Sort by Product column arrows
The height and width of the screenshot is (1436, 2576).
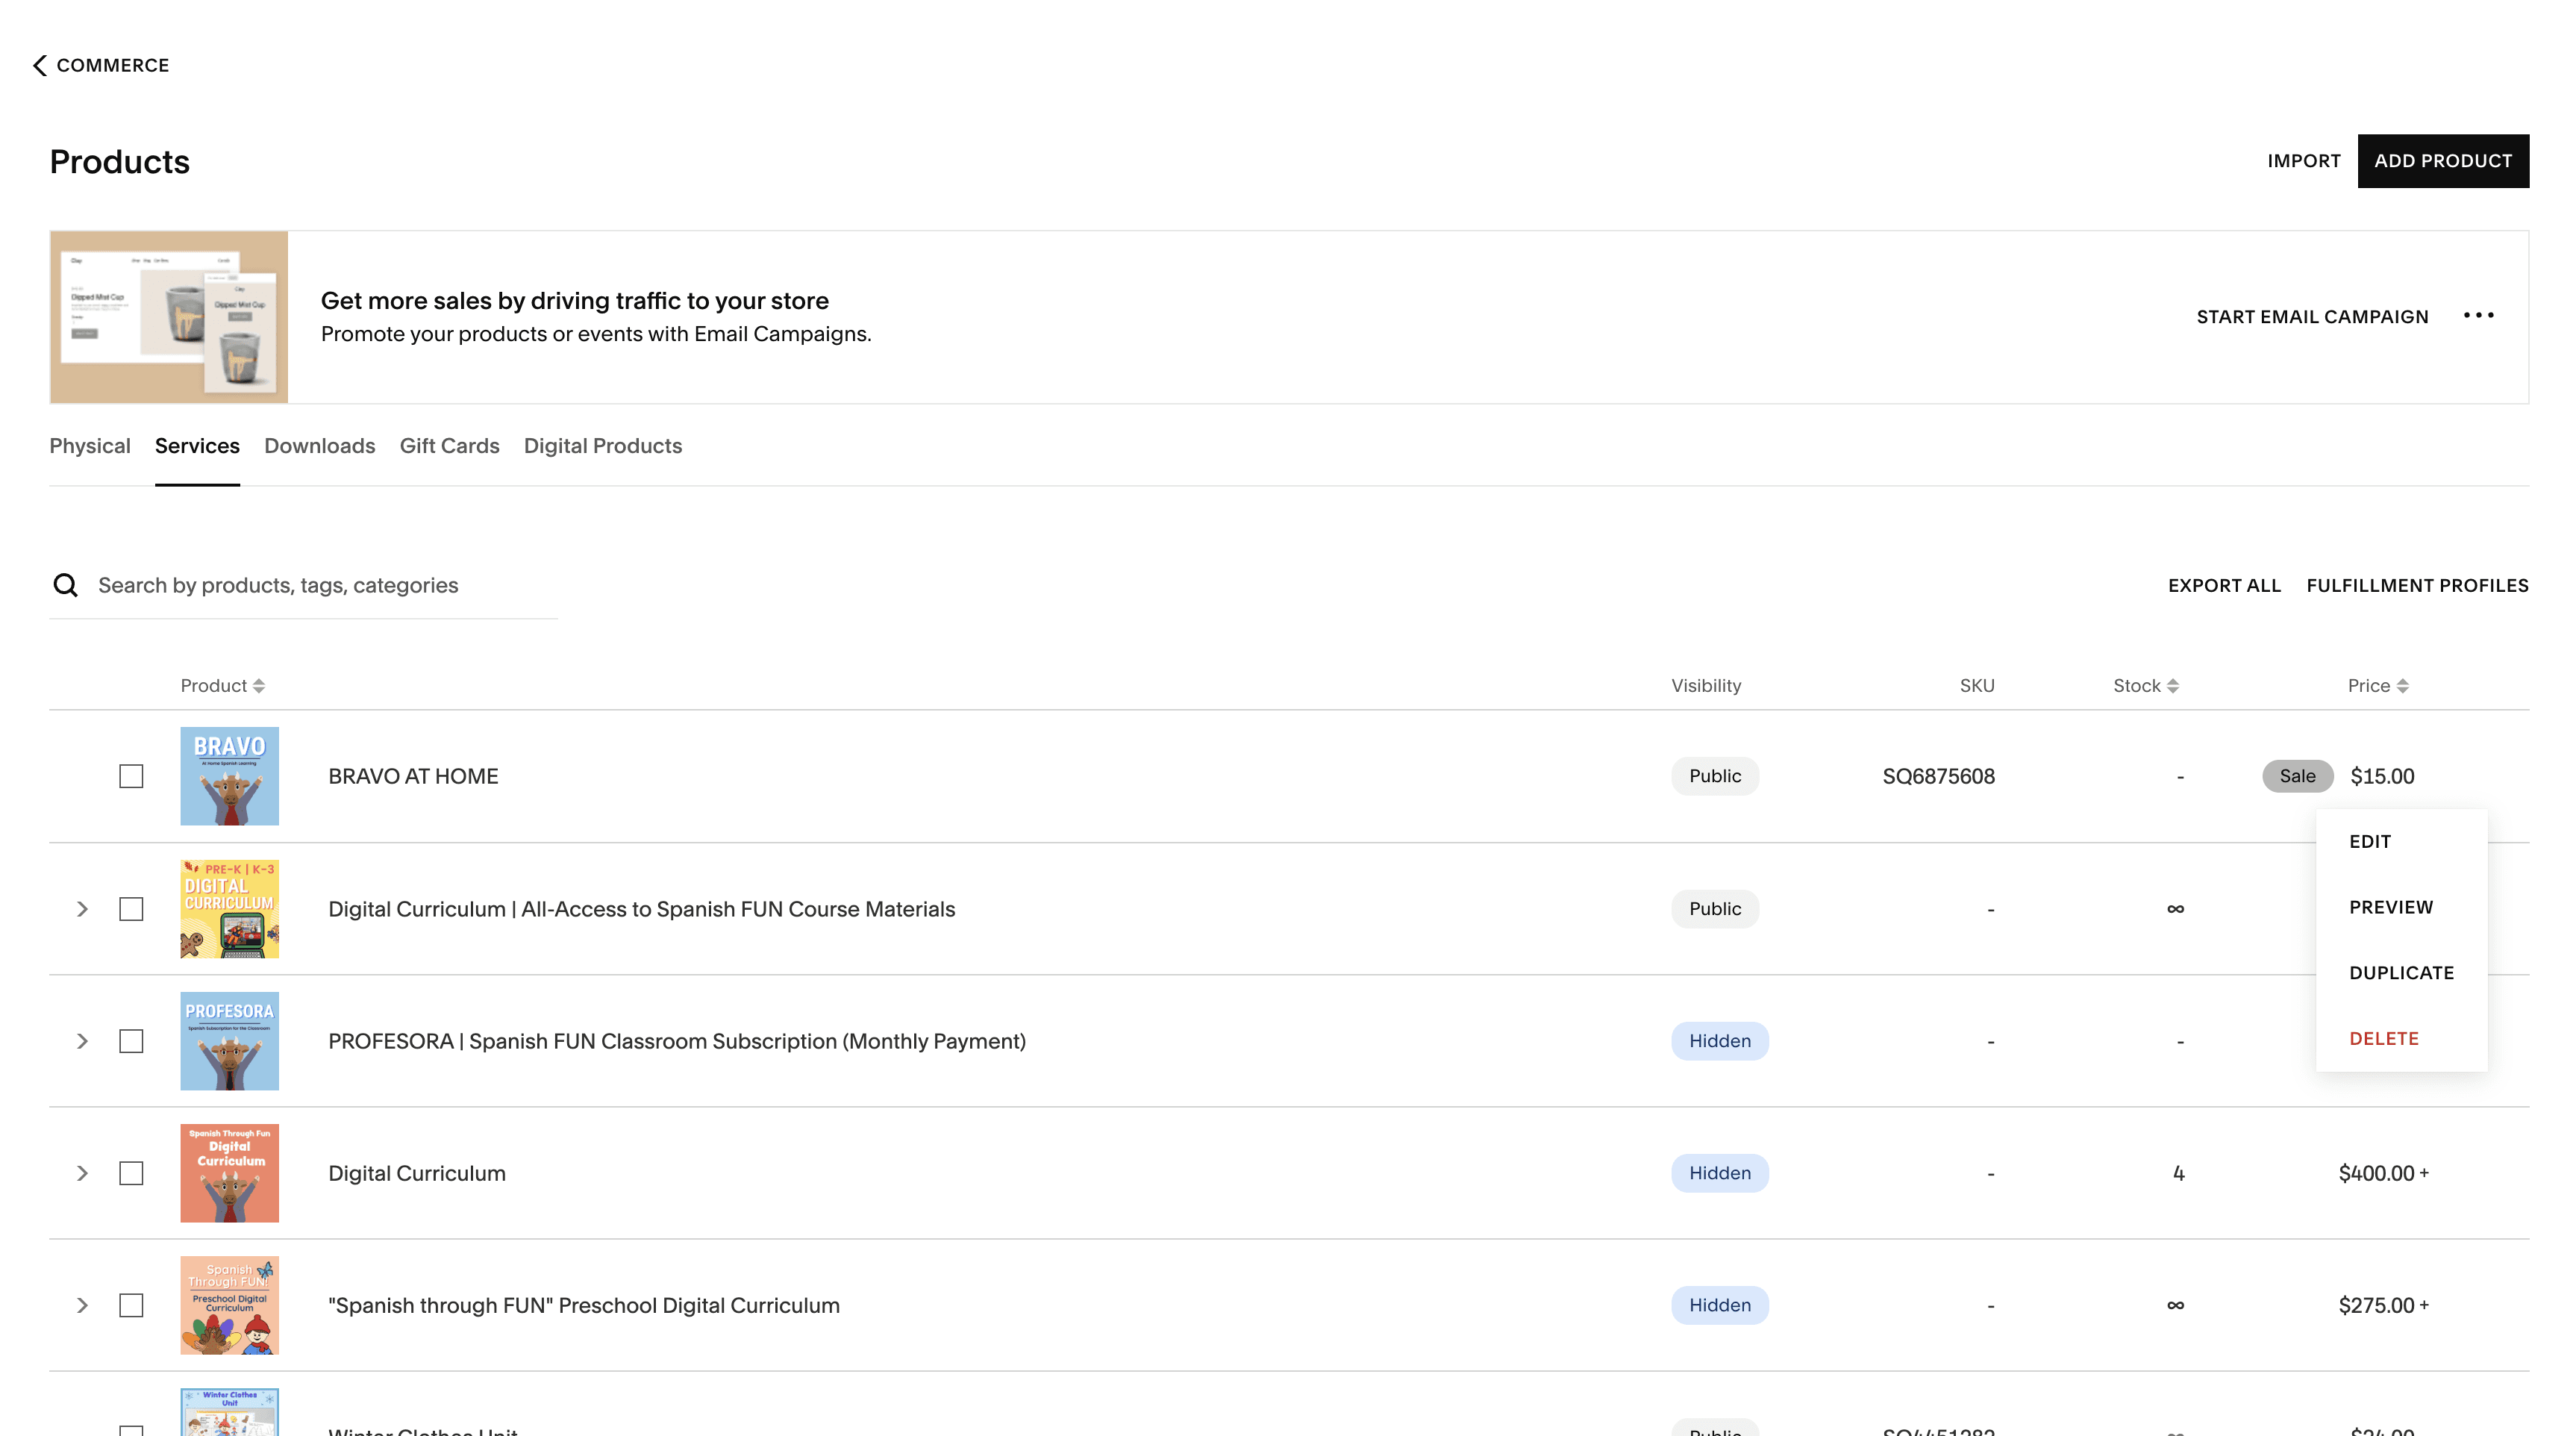[x=259, y=686]
